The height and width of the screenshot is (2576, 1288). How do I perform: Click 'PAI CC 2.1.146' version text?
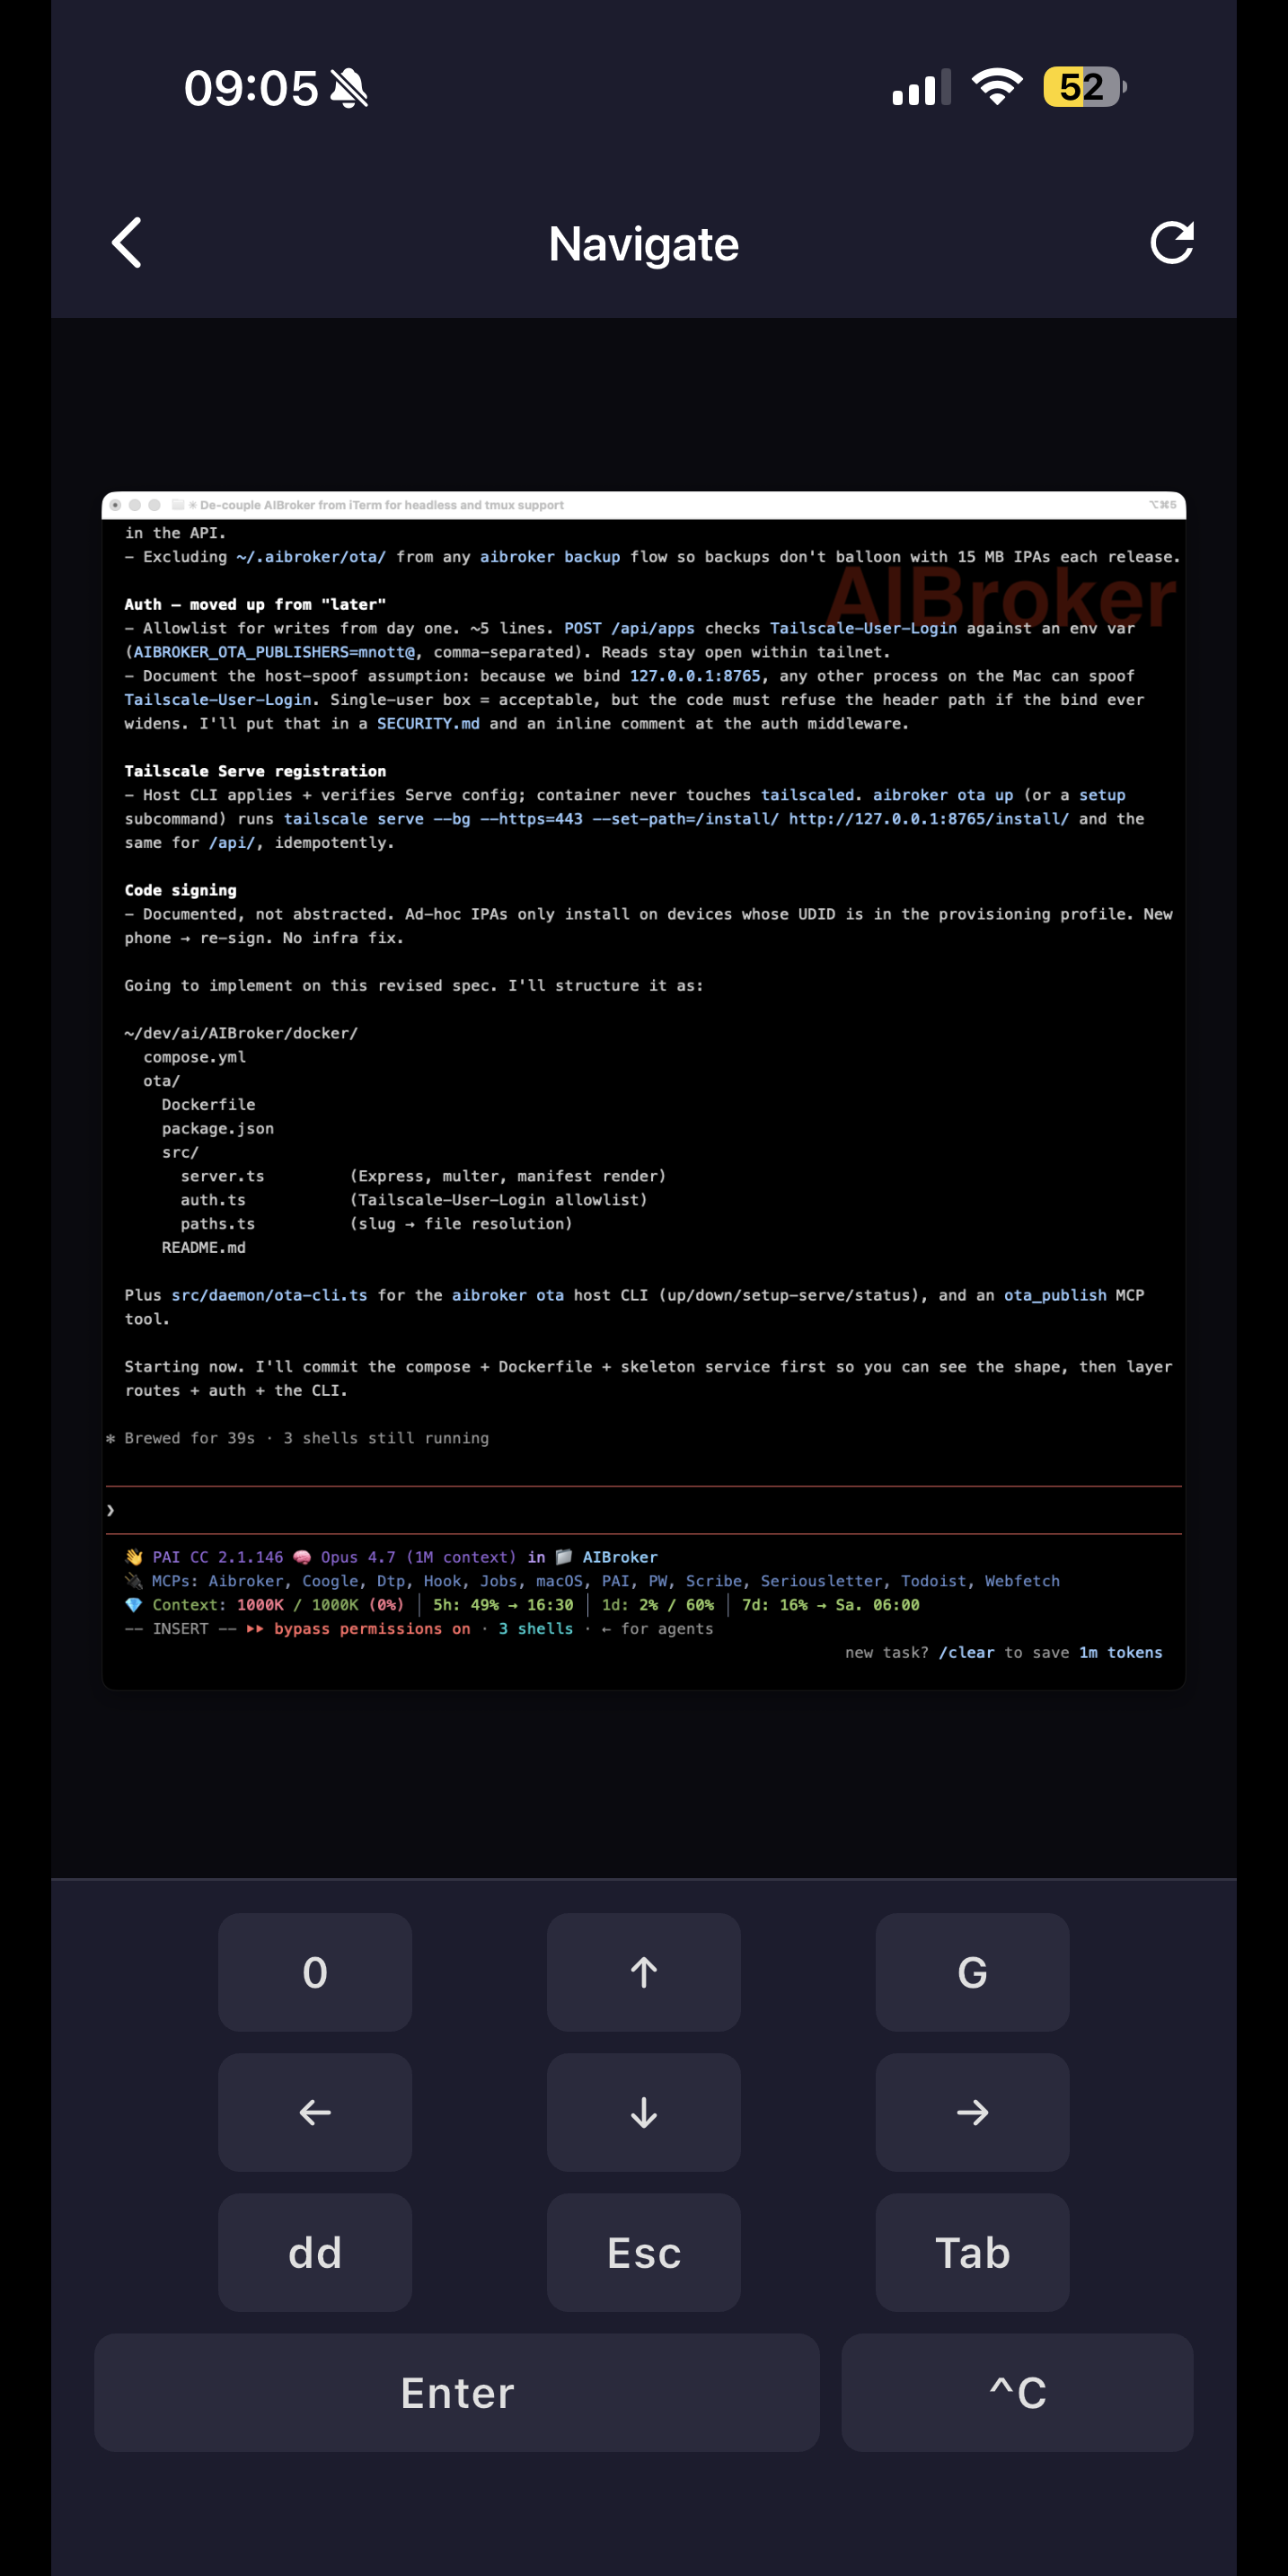[218, 1557]
